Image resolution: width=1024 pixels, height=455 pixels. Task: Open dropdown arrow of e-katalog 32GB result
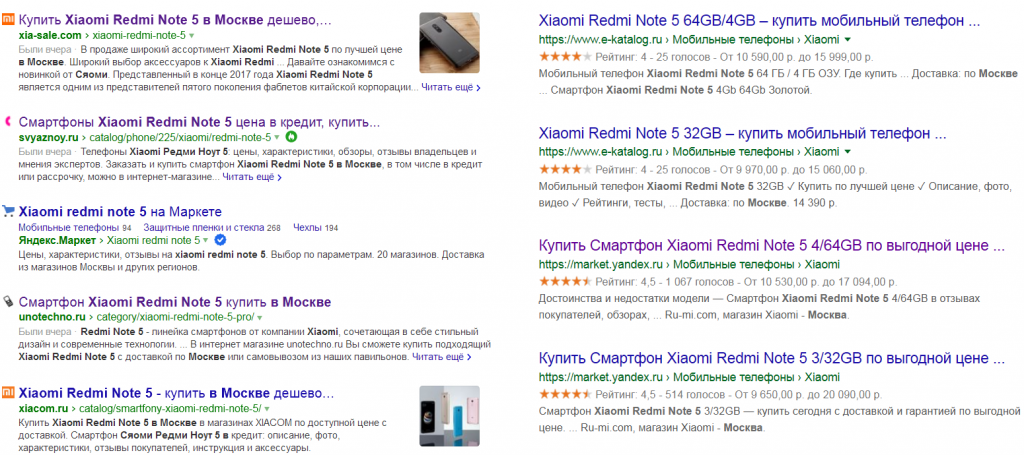(x=848, y=151)
